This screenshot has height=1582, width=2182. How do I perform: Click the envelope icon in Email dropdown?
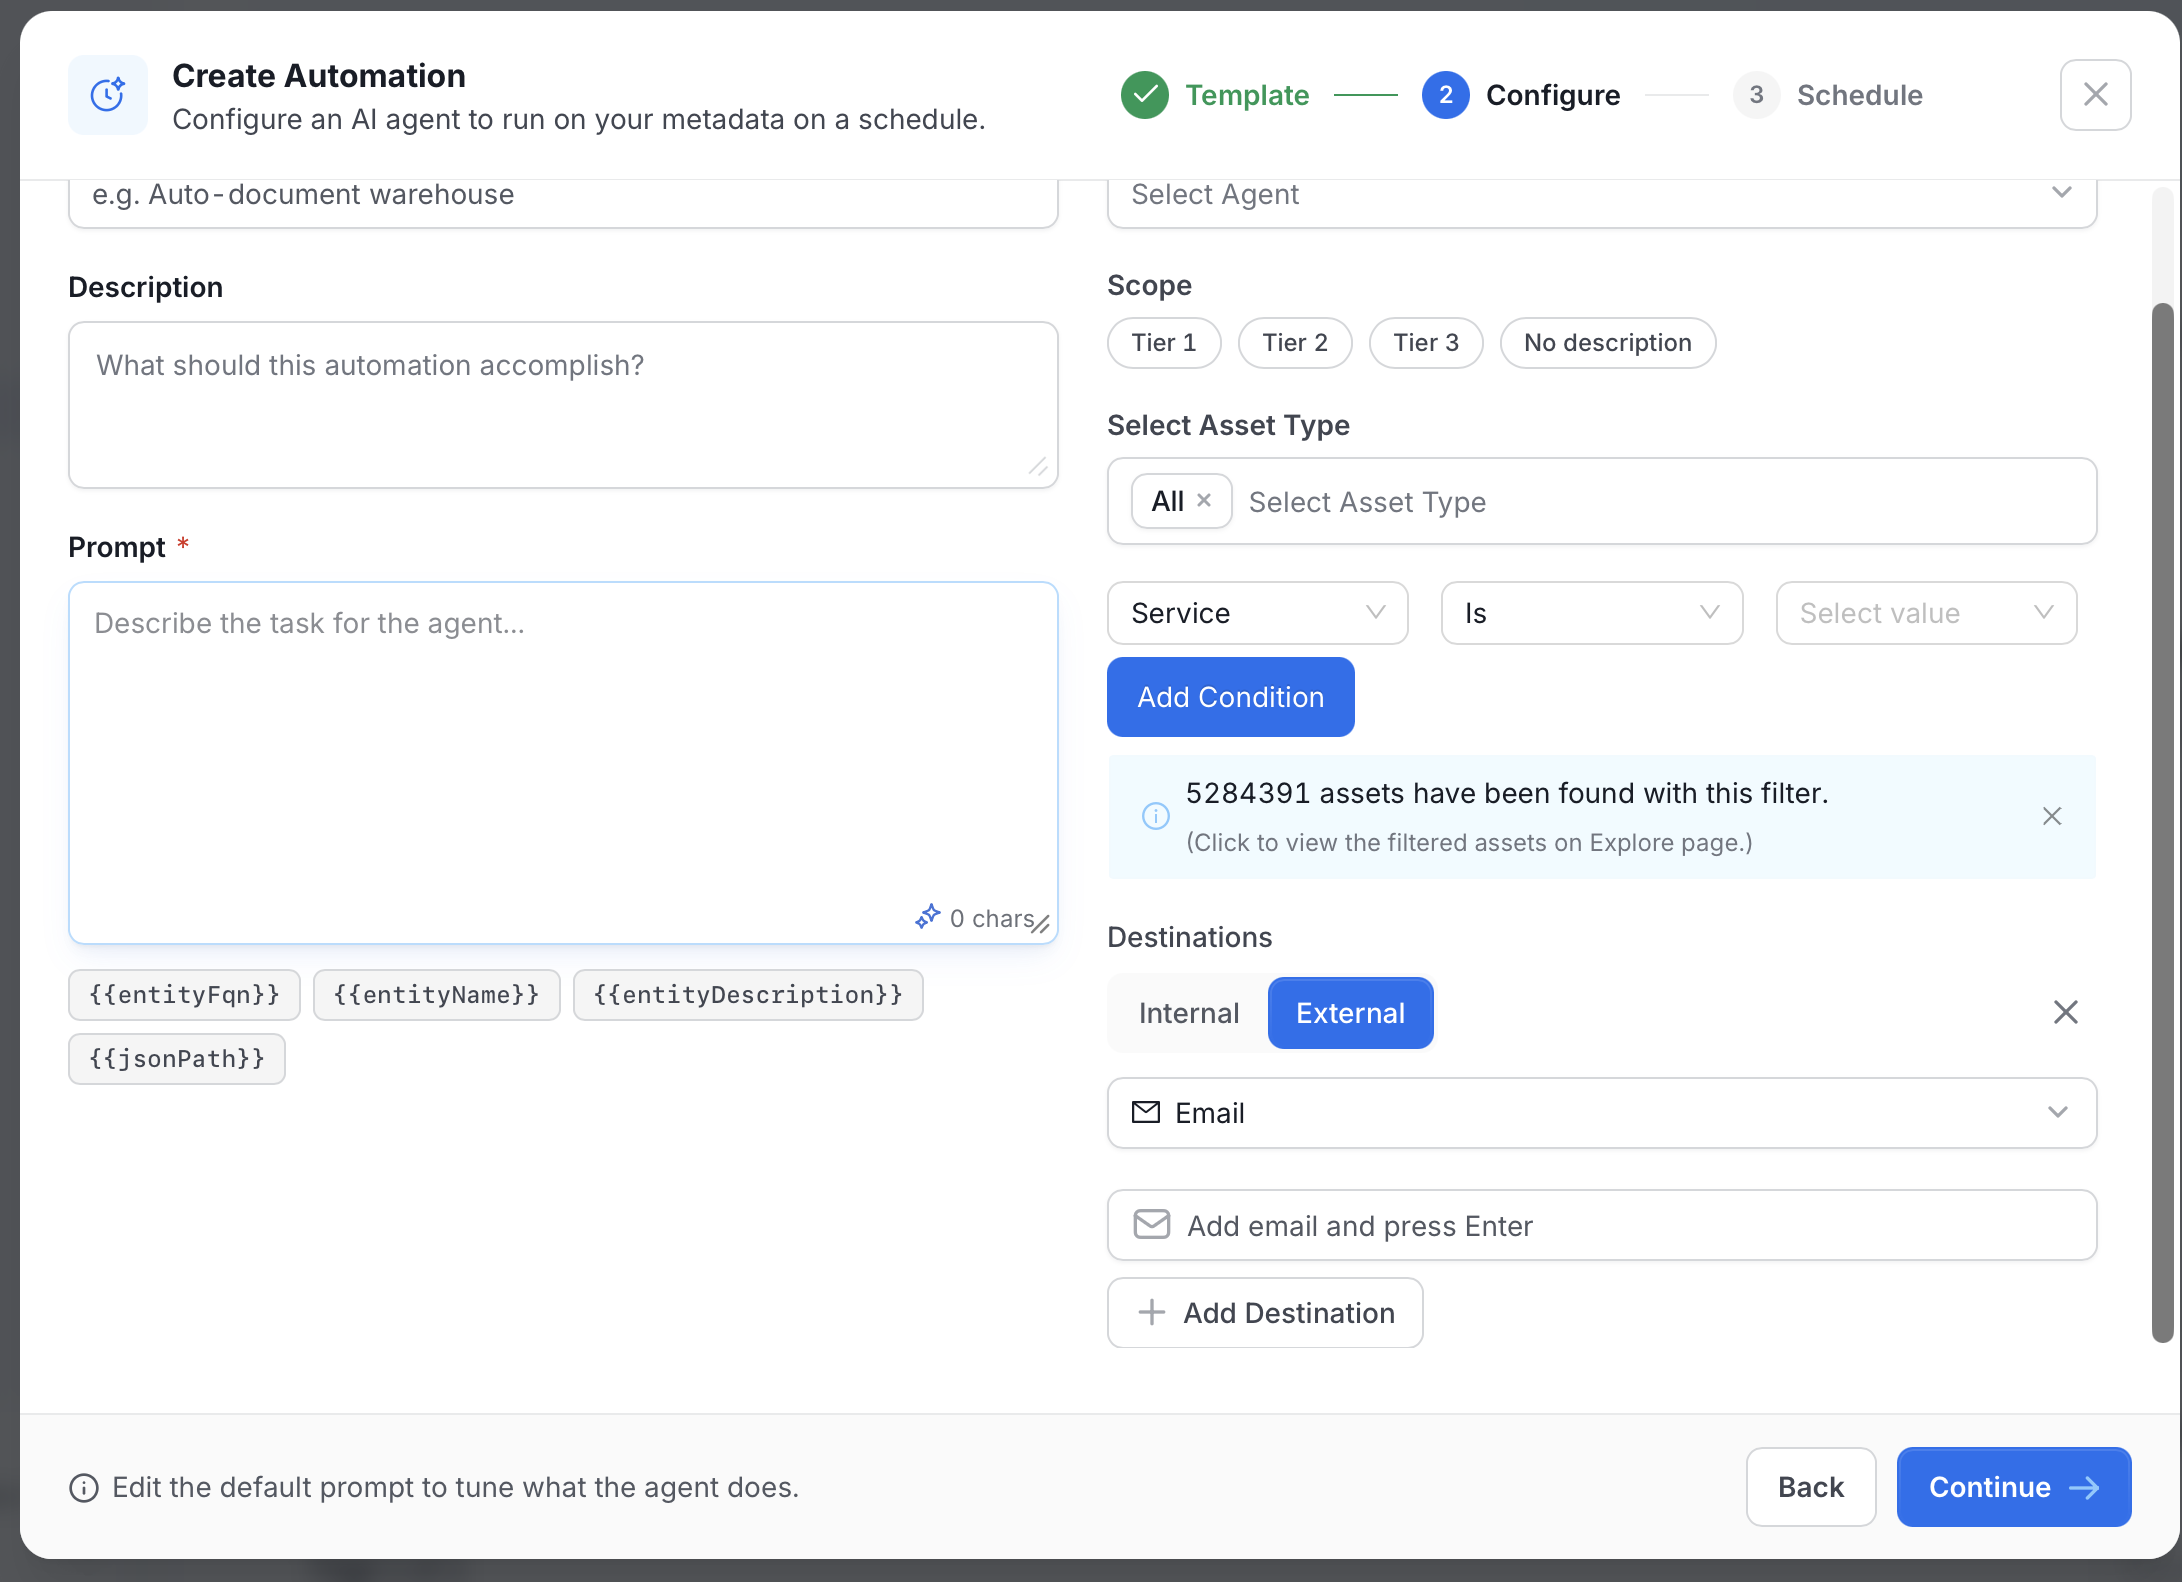1146,1112
